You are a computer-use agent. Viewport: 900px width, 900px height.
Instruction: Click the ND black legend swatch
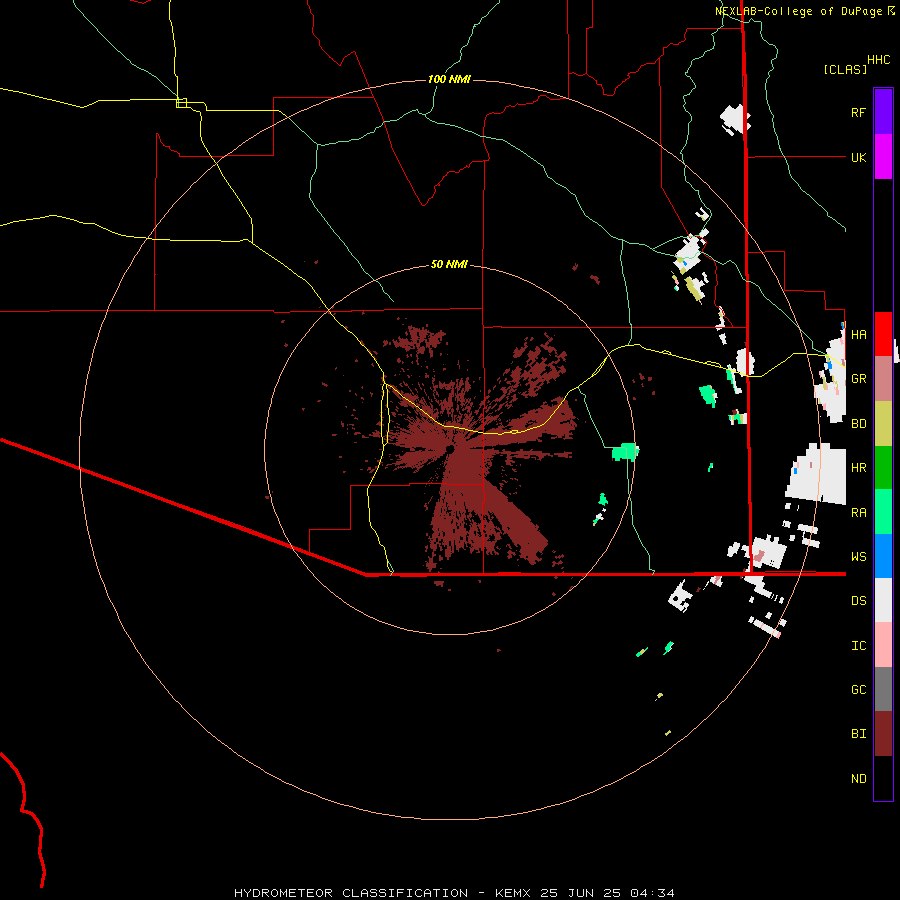click(883, 778)
